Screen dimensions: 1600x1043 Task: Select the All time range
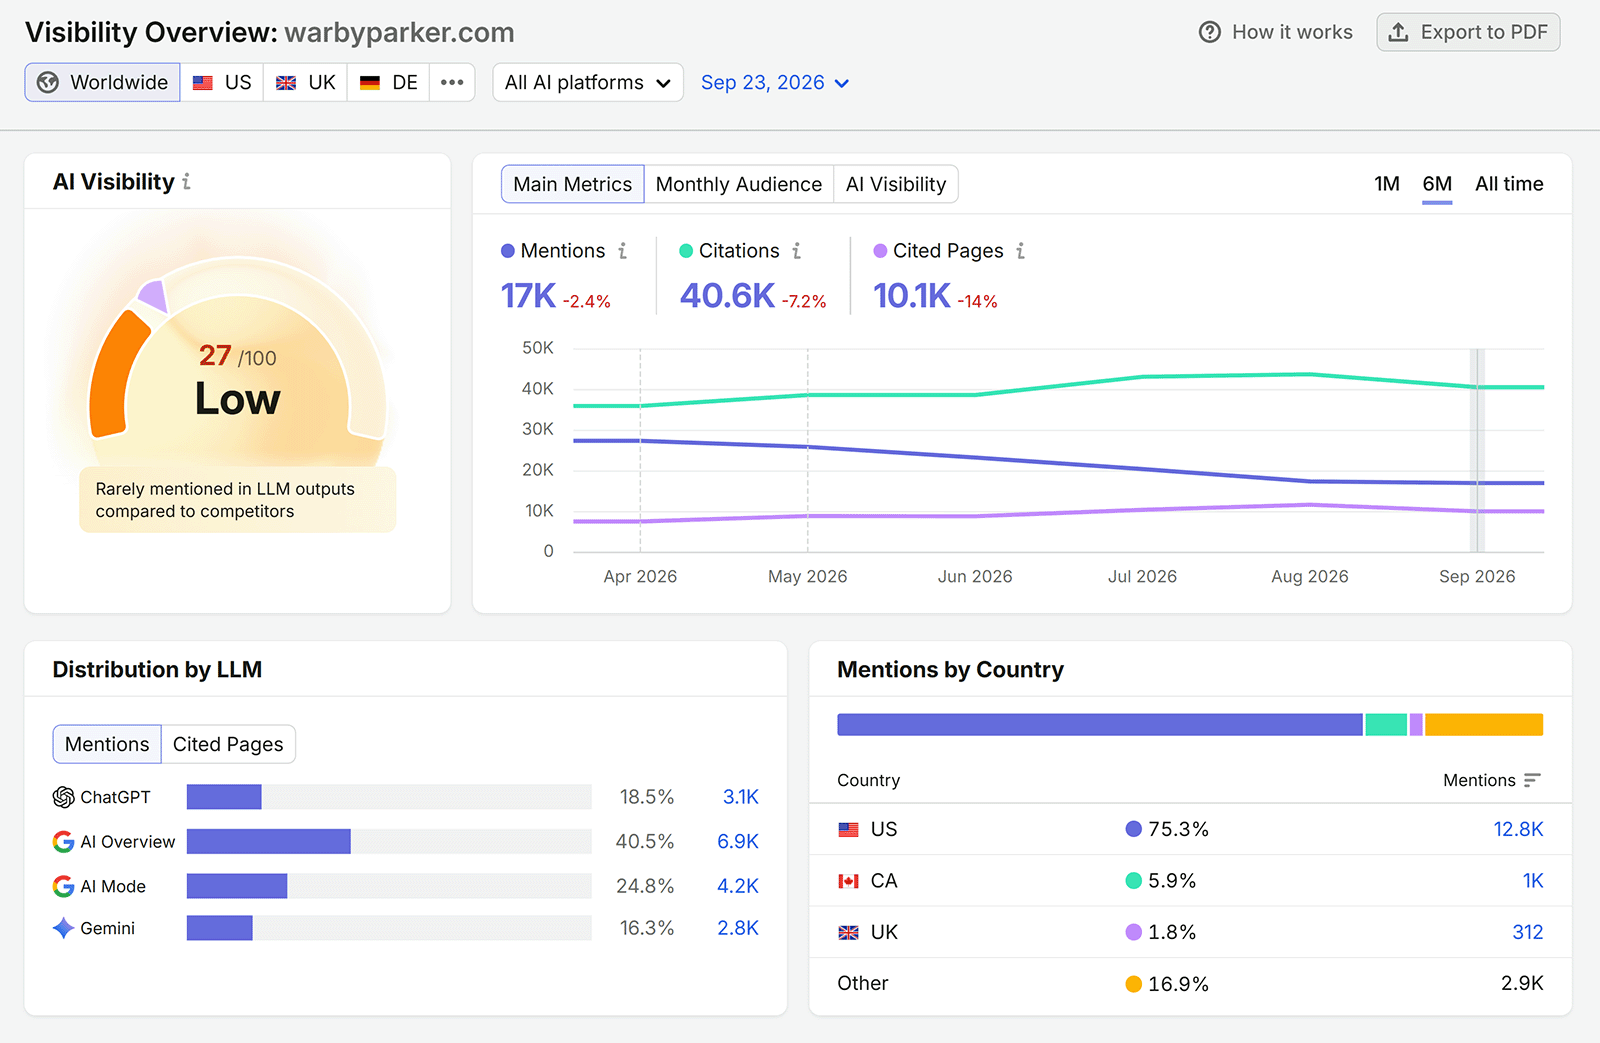click(x=1509, y=183)
